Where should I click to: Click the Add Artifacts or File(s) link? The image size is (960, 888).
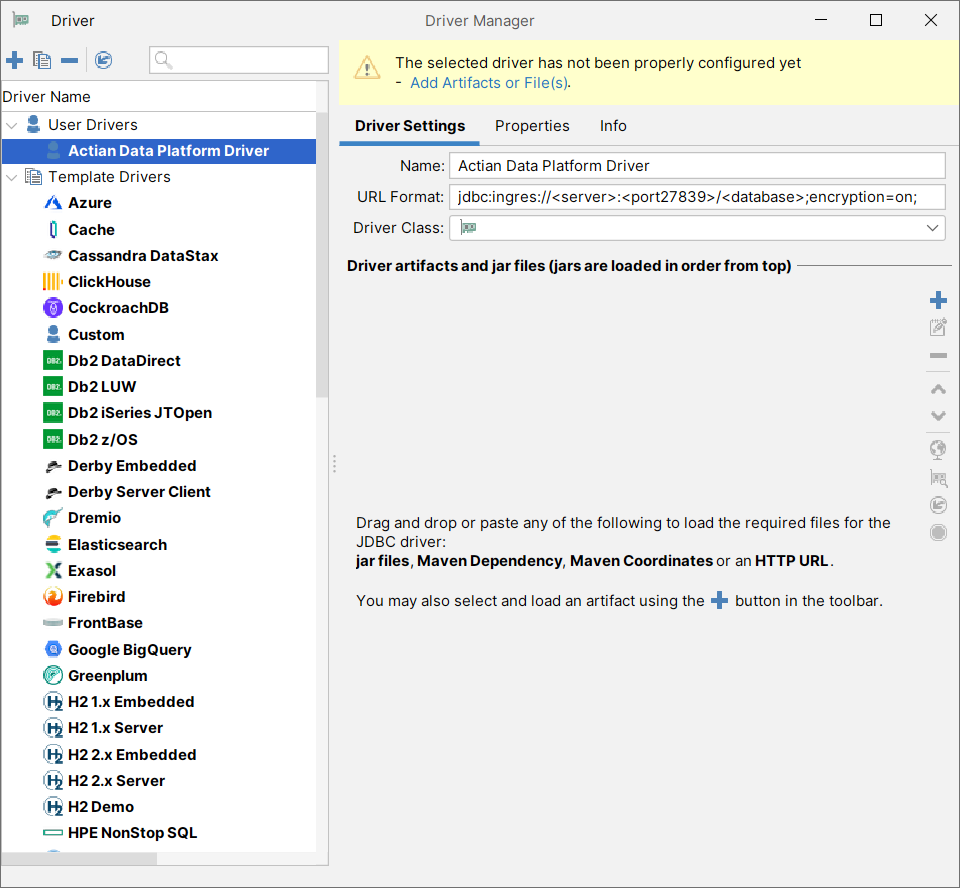[x=489, y=83]
